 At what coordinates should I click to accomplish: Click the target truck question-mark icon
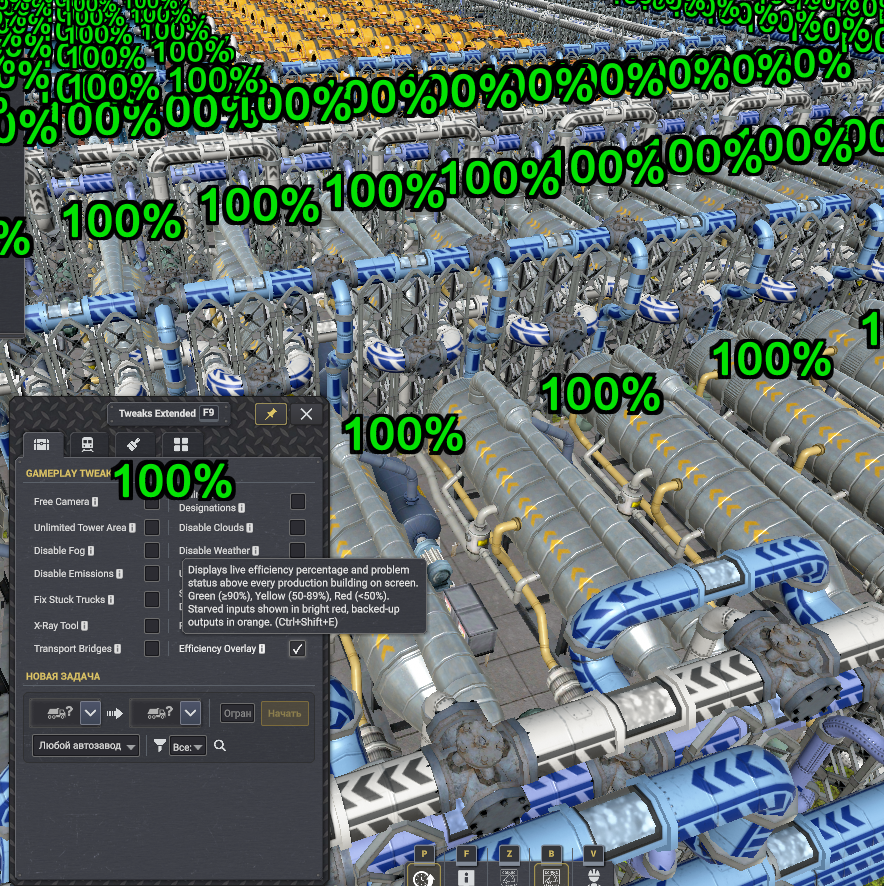click(x=161, y=713)
